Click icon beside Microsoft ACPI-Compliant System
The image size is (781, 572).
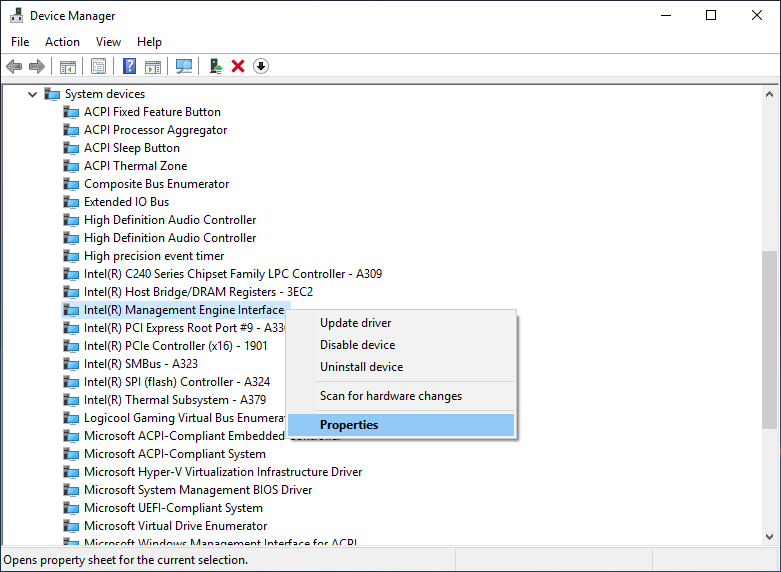tap(71, 454)
